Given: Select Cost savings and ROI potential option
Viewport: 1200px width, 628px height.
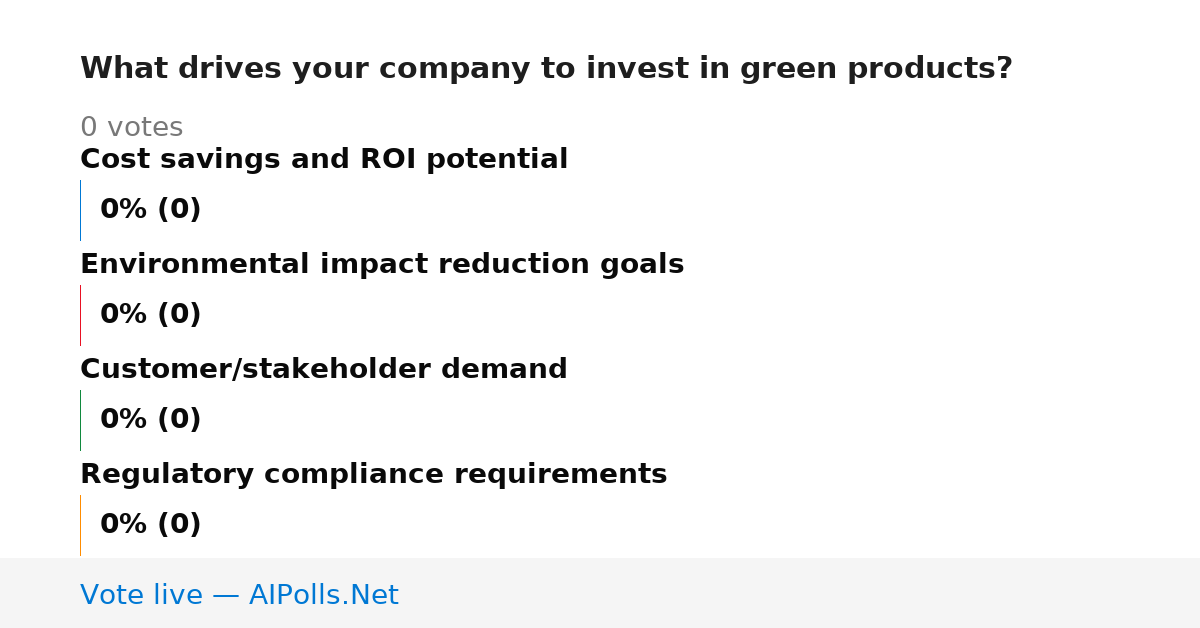Looking at the screenshot, I should click(324, 160).
